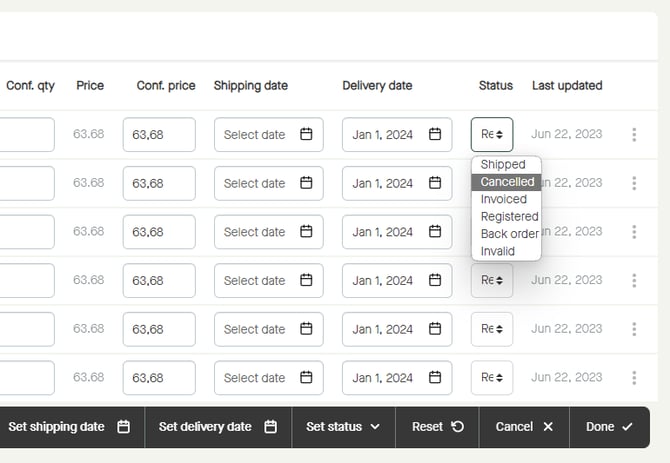Click calendar icon in first row delivery date
The height and width of the screenshot is (463, 670).
[x=435, y=135]
